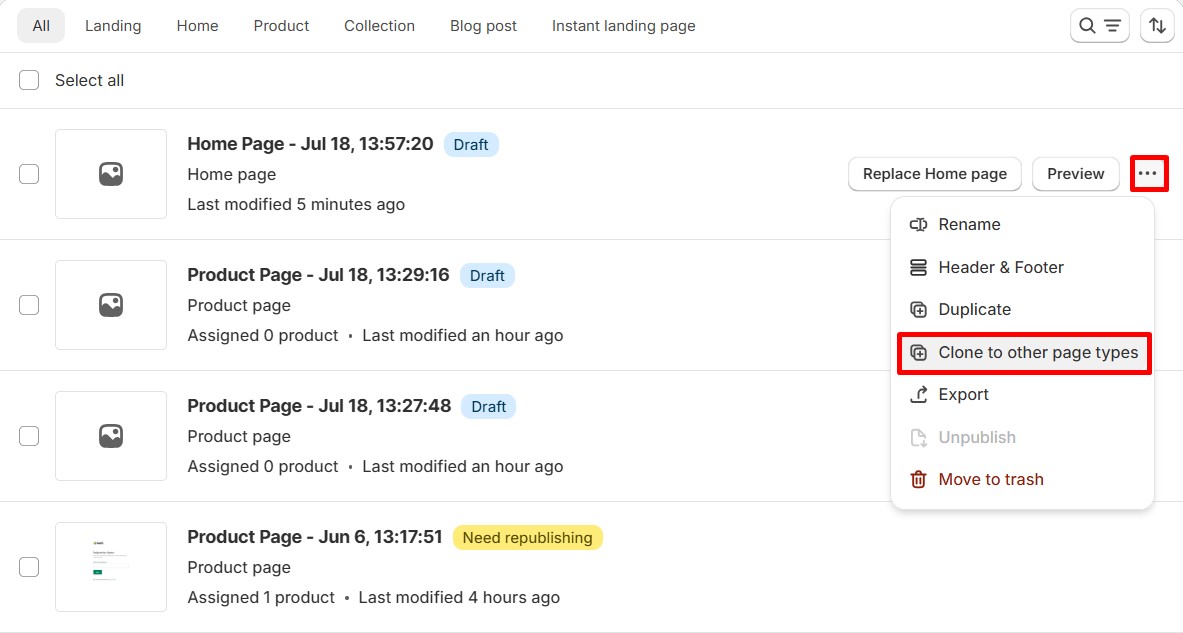The height and width of the screenshot is (633, 1183).
Task: Click the Rename icon in menu
Action: [x=918, y=225]
